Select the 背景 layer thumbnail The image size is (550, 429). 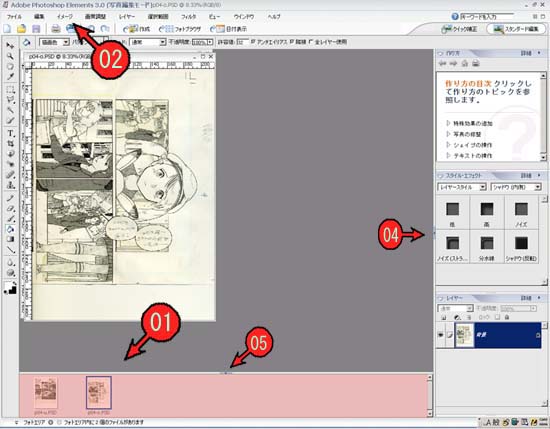coord(464,335)
